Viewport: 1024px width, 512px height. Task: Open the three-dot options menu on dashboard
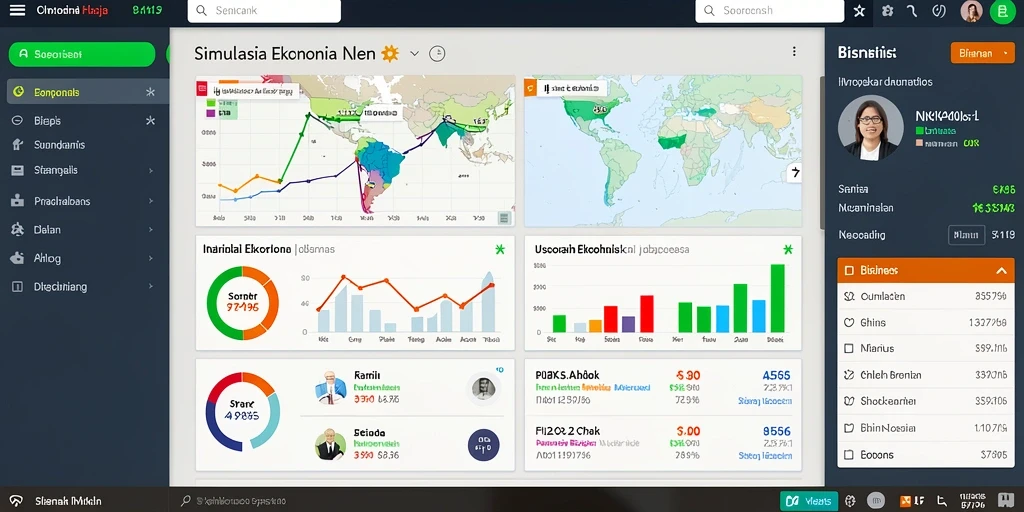[x=794, y=52]
